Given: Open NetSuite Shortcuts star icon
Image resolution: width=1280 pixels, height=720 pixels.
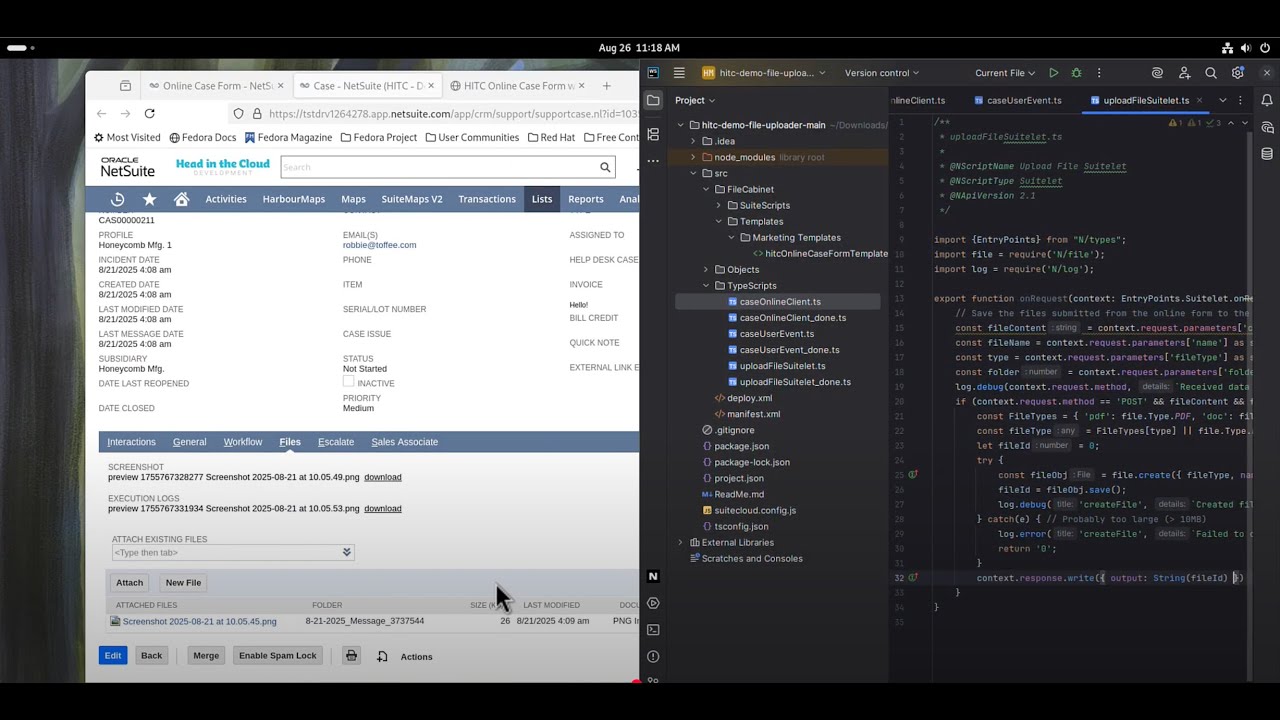Looking at the screenshot, I should click(149, 199).
